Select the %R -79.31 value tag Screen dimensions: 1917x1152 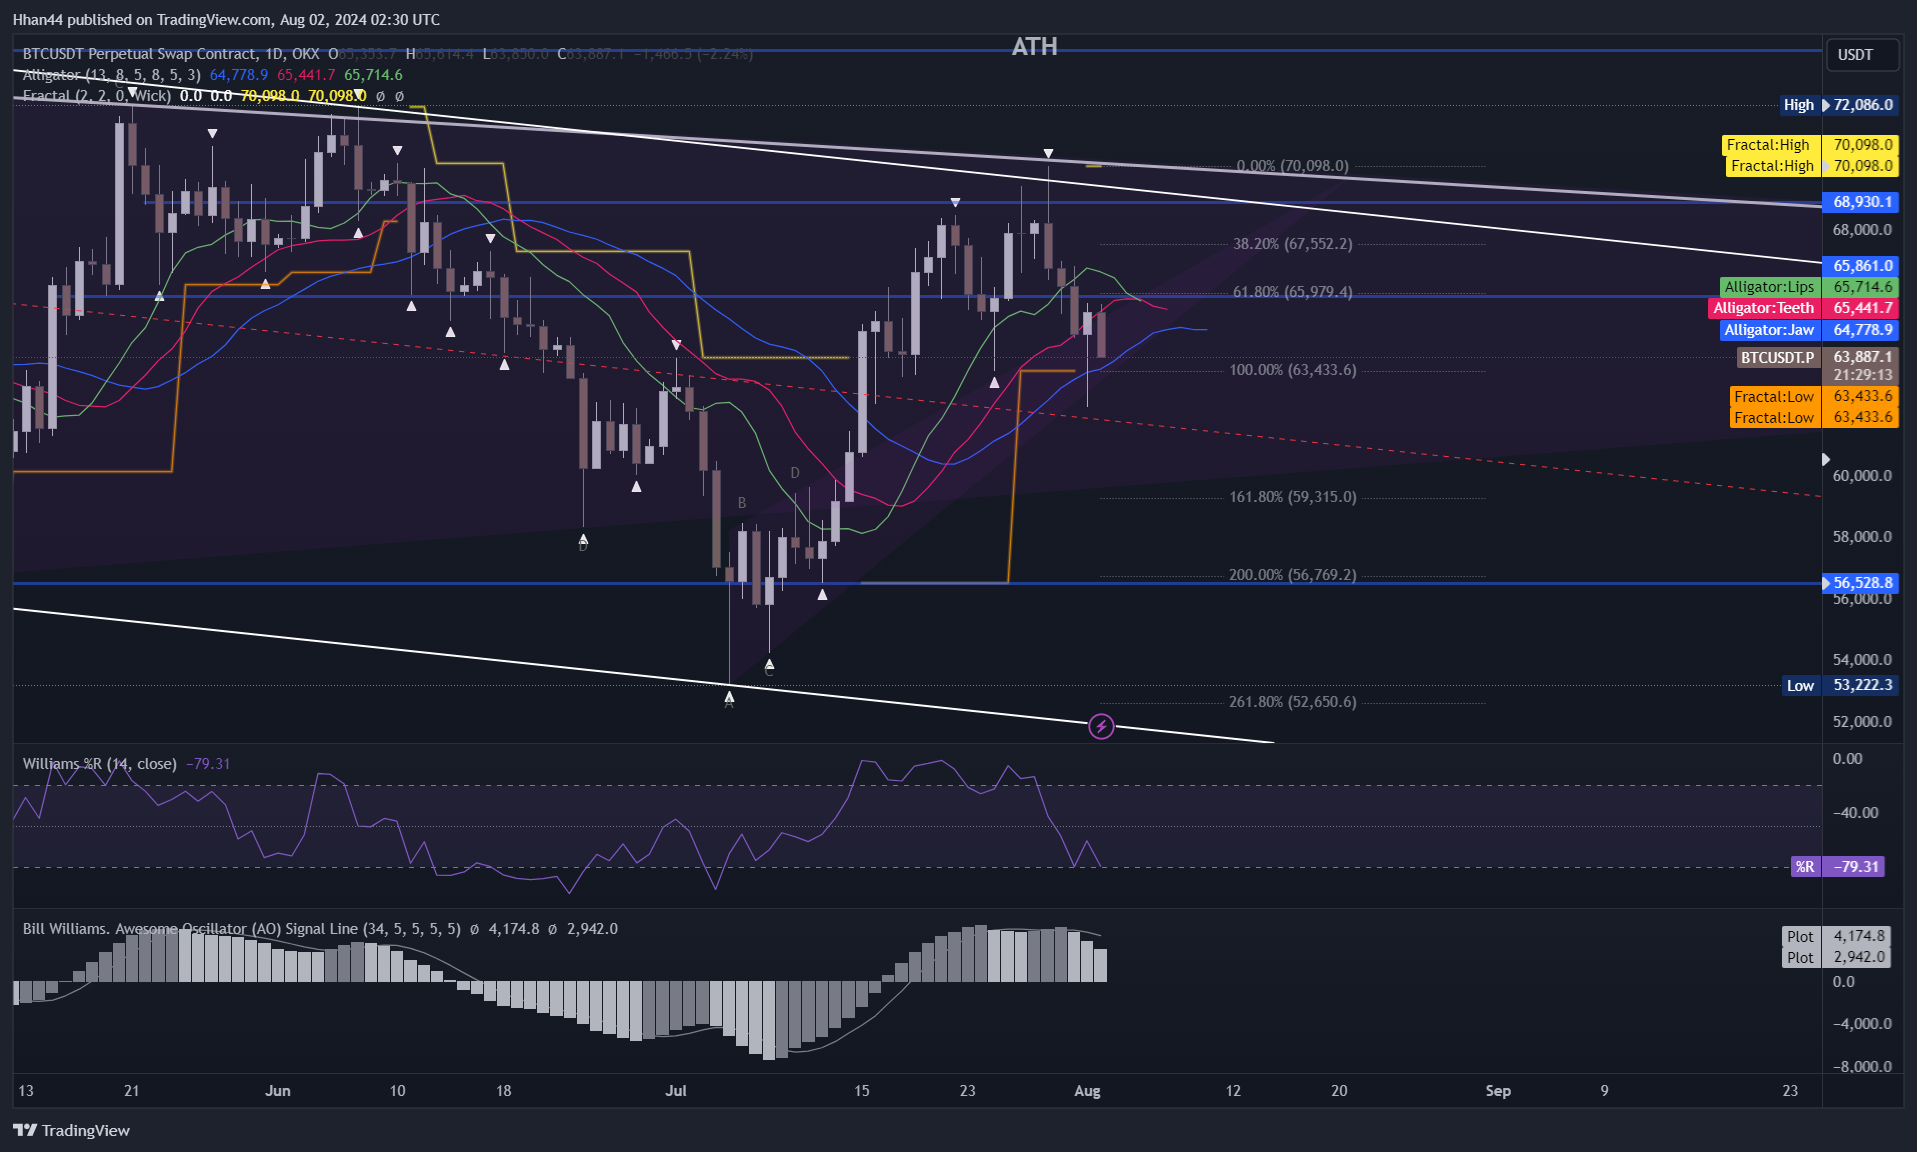pos(1838,867)
